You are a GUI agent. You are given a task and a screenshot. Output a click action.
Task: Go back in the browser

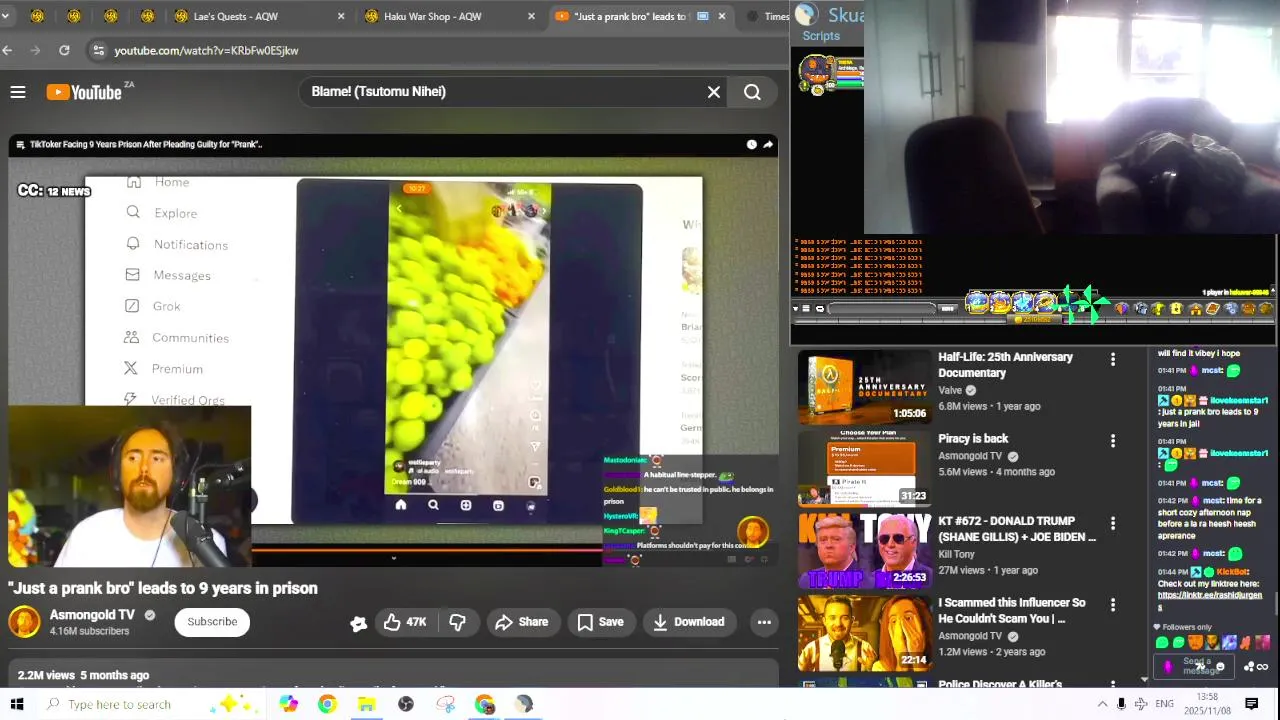pos(8,50)
